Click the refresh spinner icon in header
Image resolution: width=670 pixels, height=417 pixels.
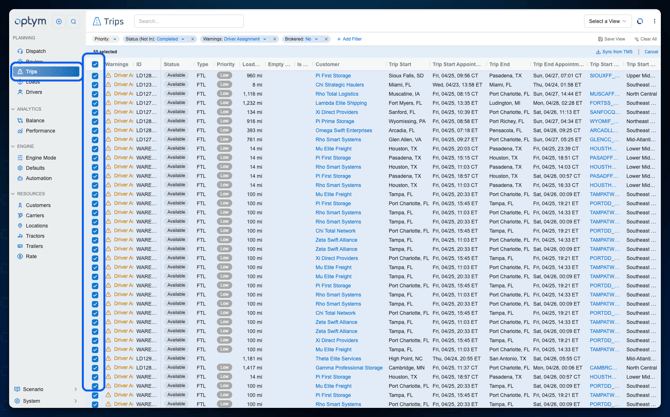pos(640,21)
